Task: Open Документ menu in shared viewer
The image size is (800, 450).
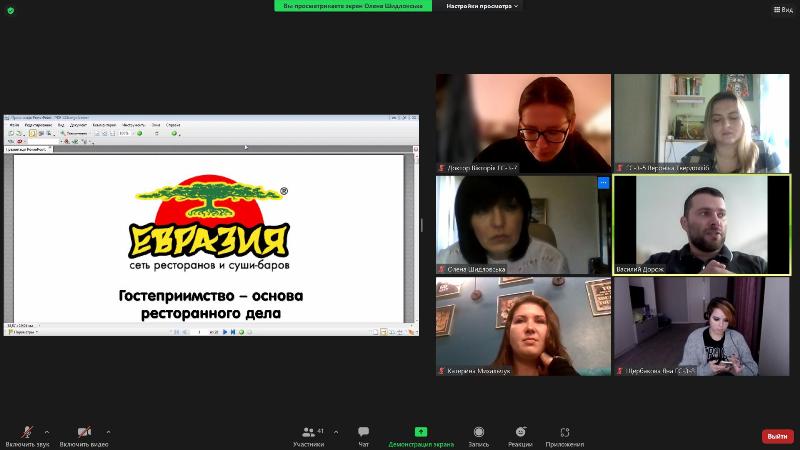Action: 78,125
